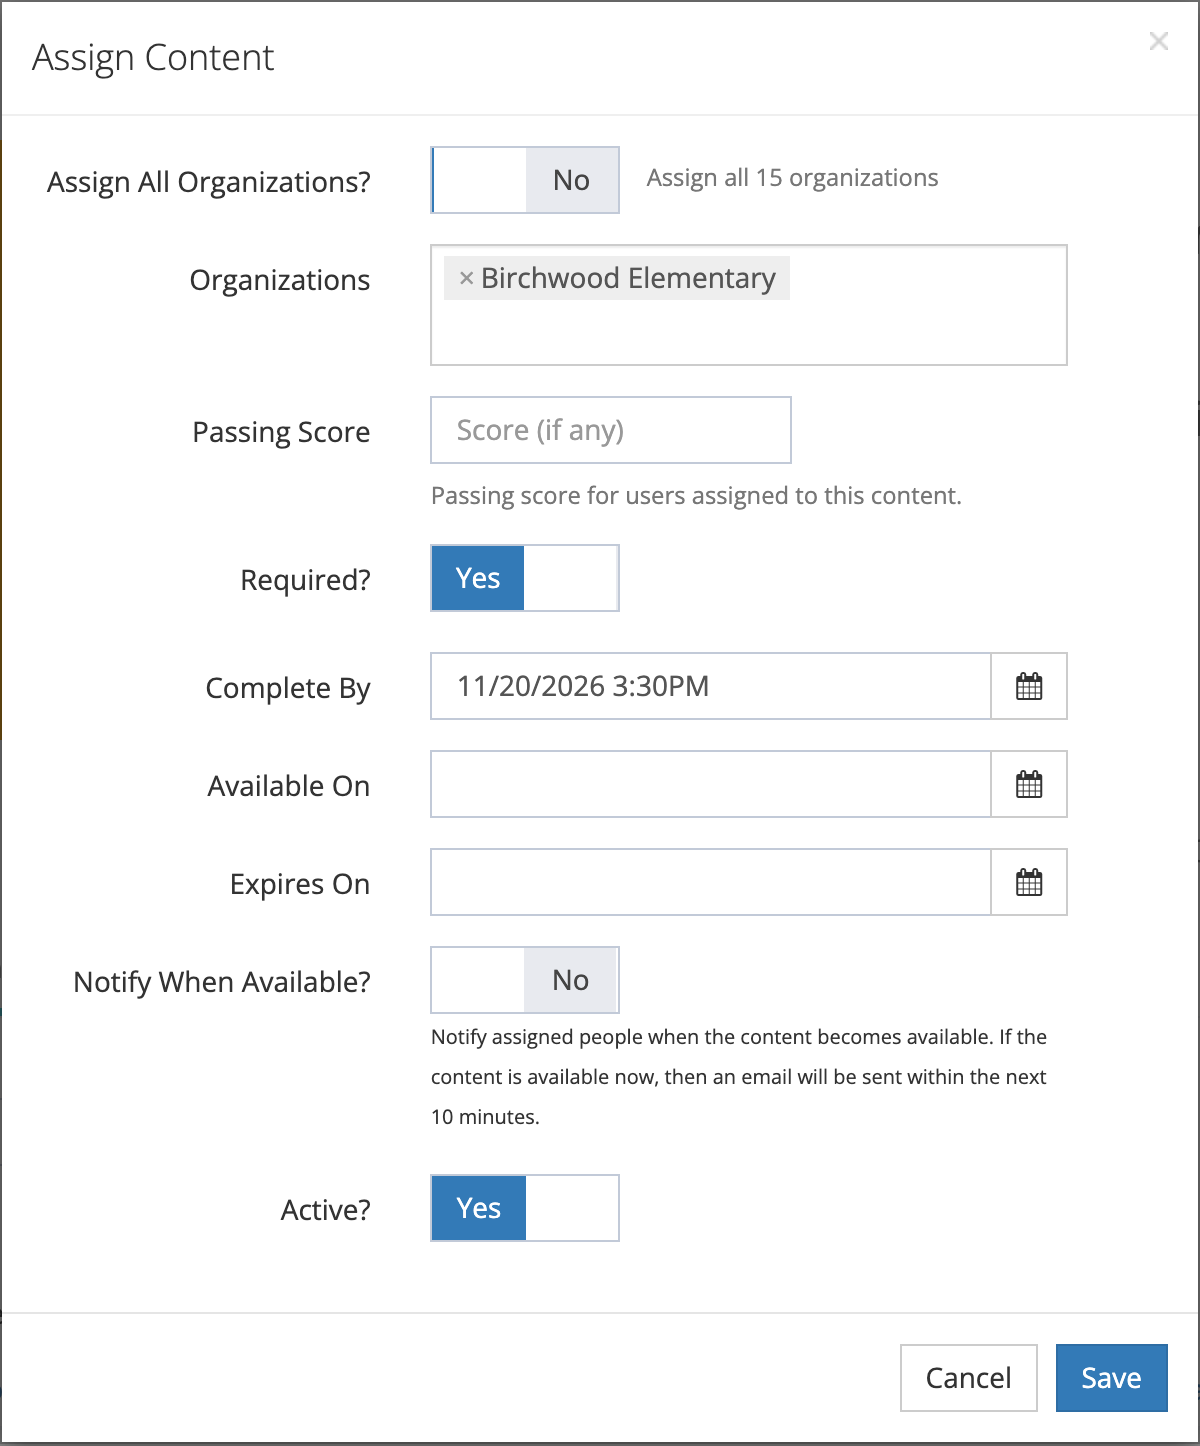
Task: Remove Birchwood Elementary tag via x icon
Action: pos(466,278)
